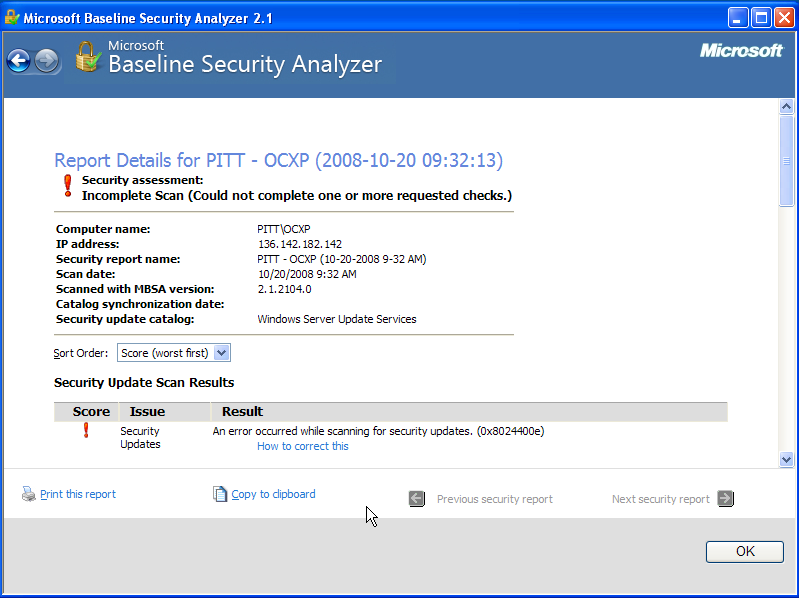
Task: Click the clipboard pages icon
Action: click(220, 494)
